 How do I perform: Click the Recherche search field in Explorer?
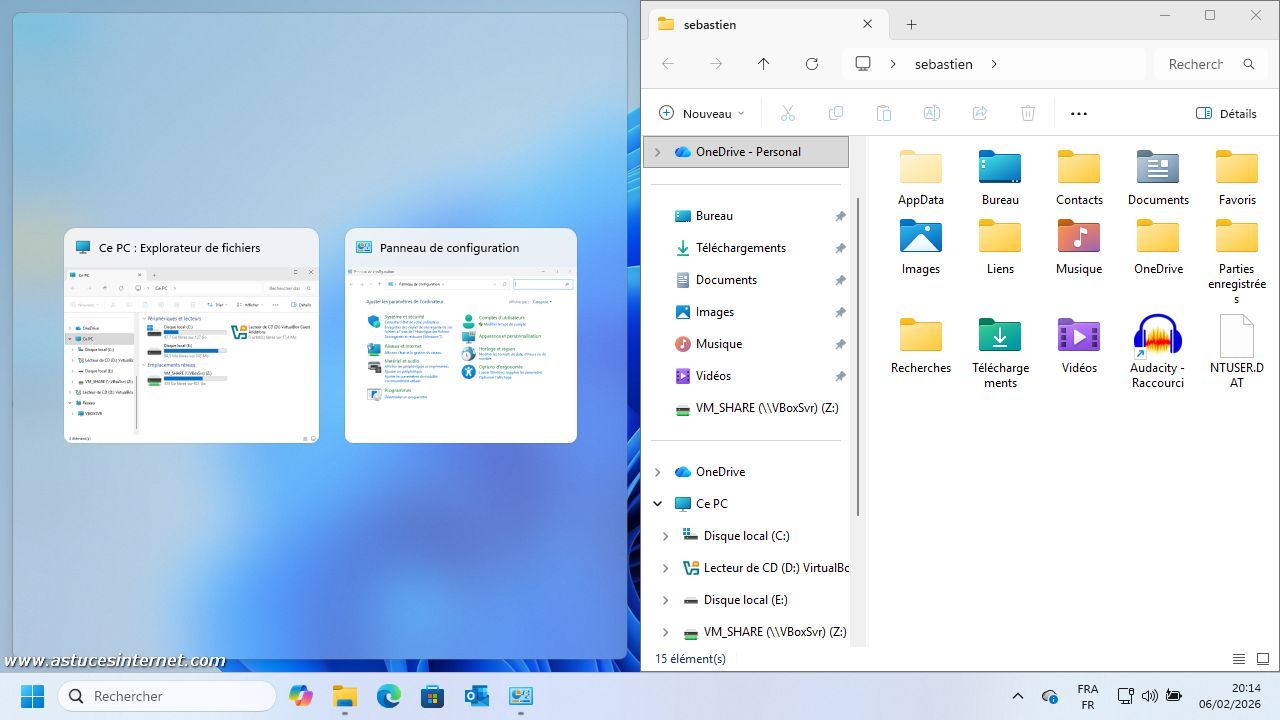tap(1196, 64)
